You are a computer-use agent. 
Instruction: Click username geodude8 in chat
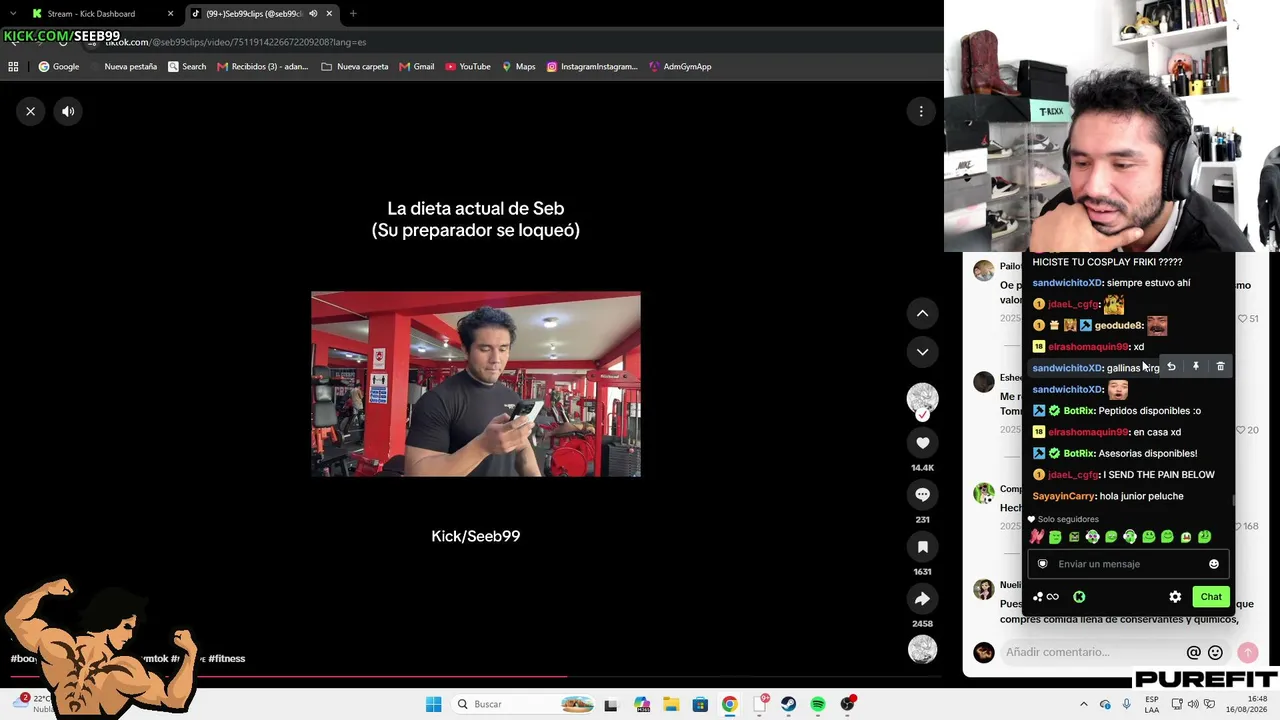[x=1118, y=326]
